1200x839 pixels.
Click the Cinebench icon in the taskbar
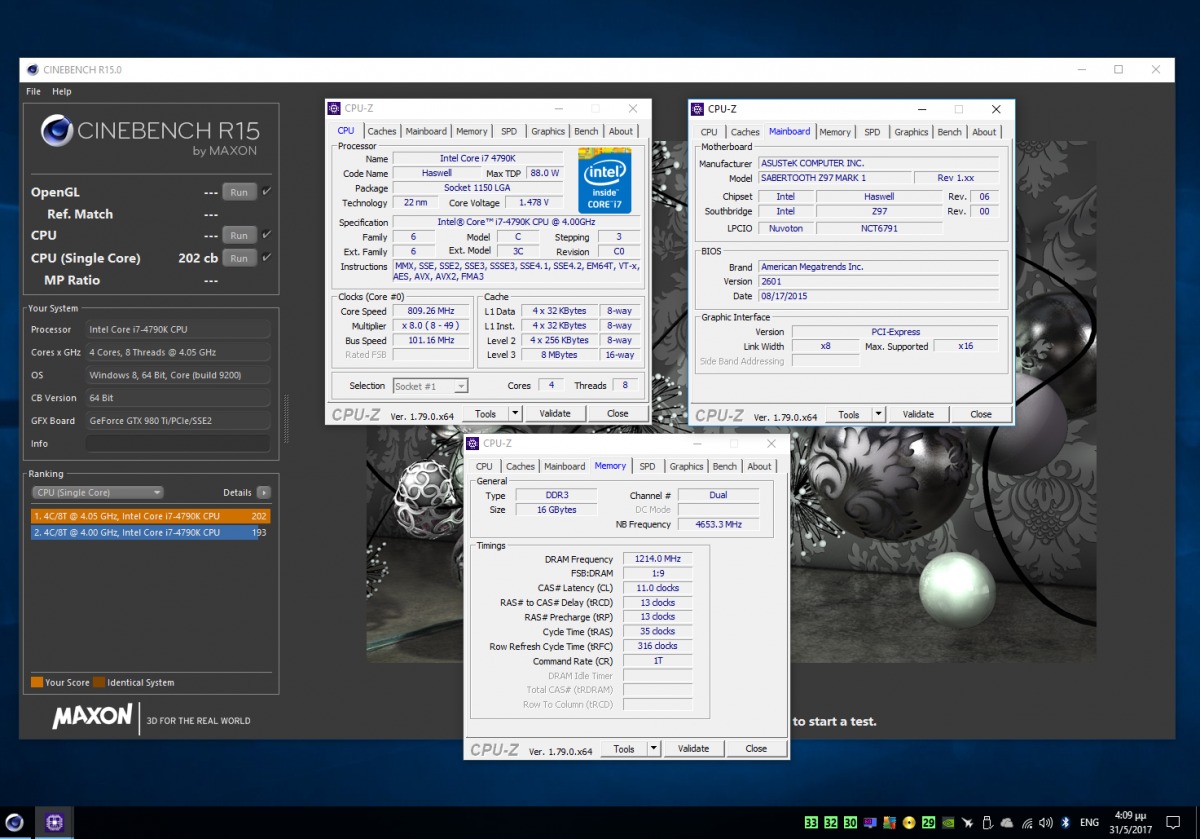(15, 822)
